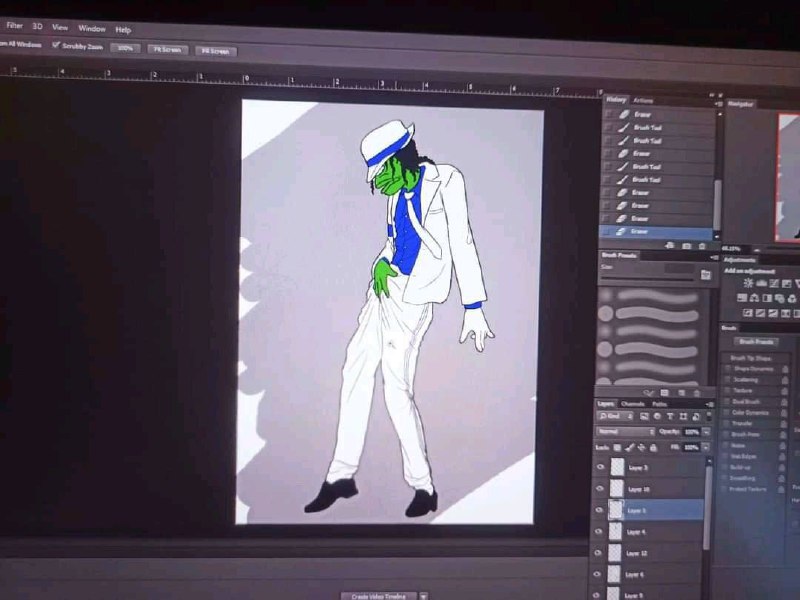Add a Color Balance adjustment

click(755, 297)
